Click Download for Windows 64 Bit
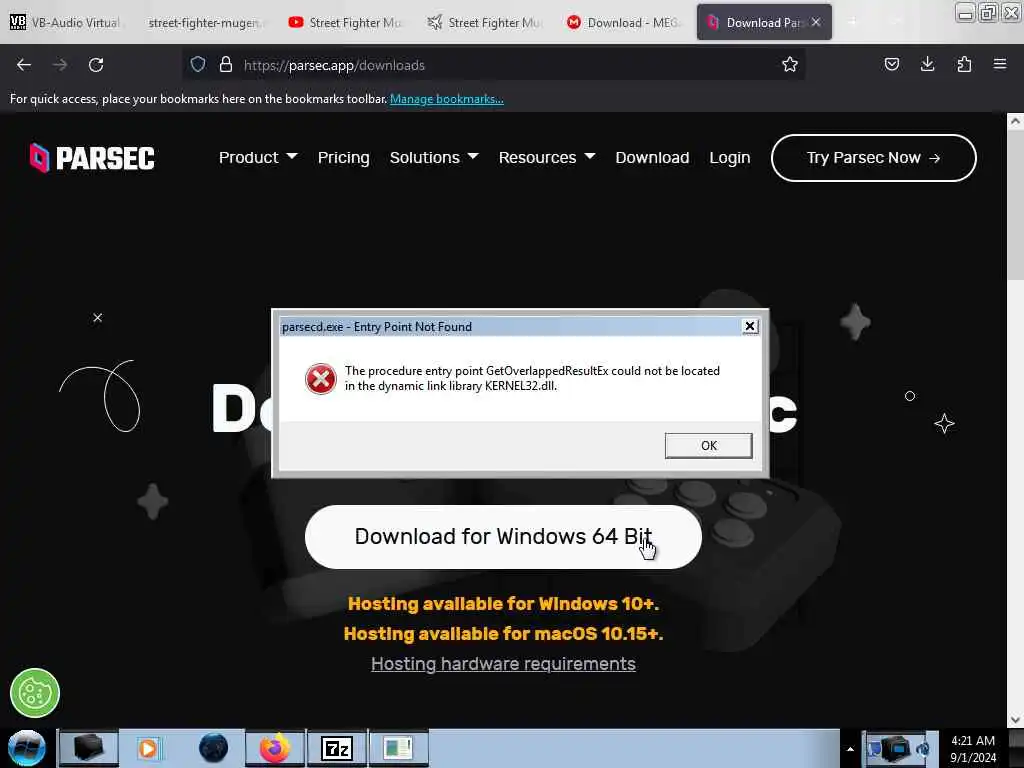 pos(503,537)
